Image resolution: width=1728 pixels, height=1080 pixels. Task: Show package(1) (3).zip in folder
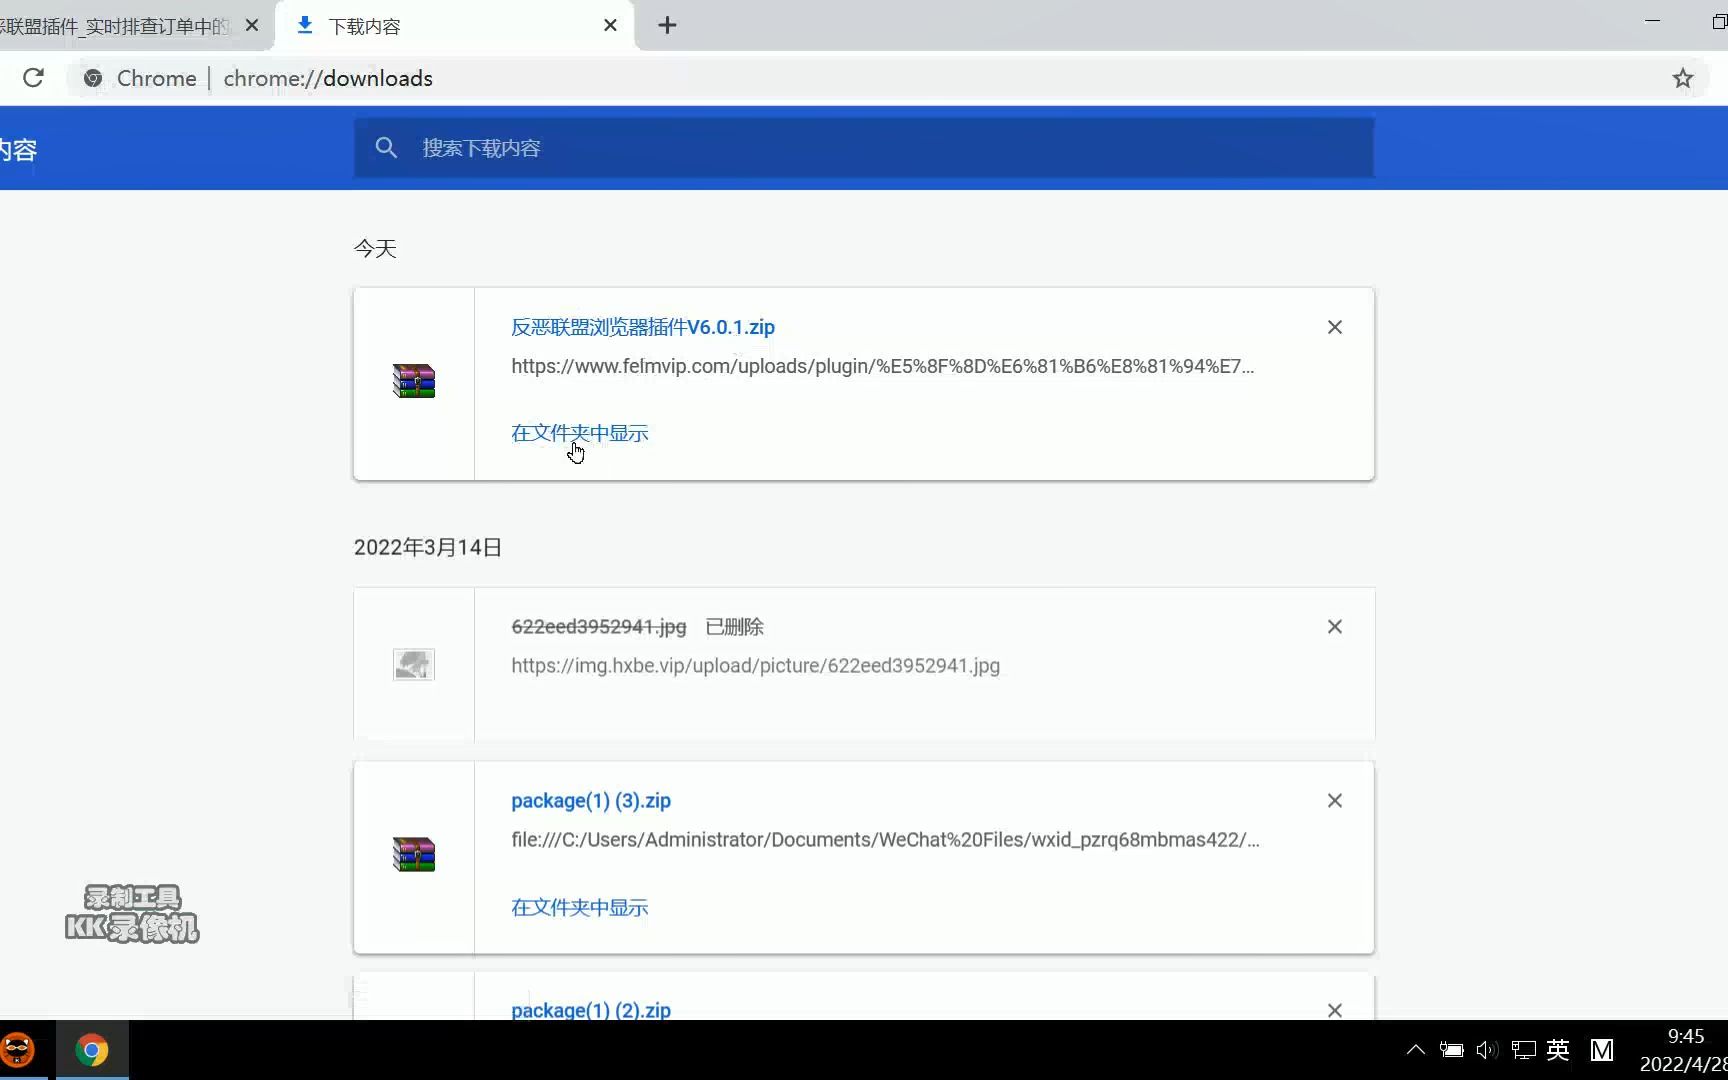click(x=580, y=907)
